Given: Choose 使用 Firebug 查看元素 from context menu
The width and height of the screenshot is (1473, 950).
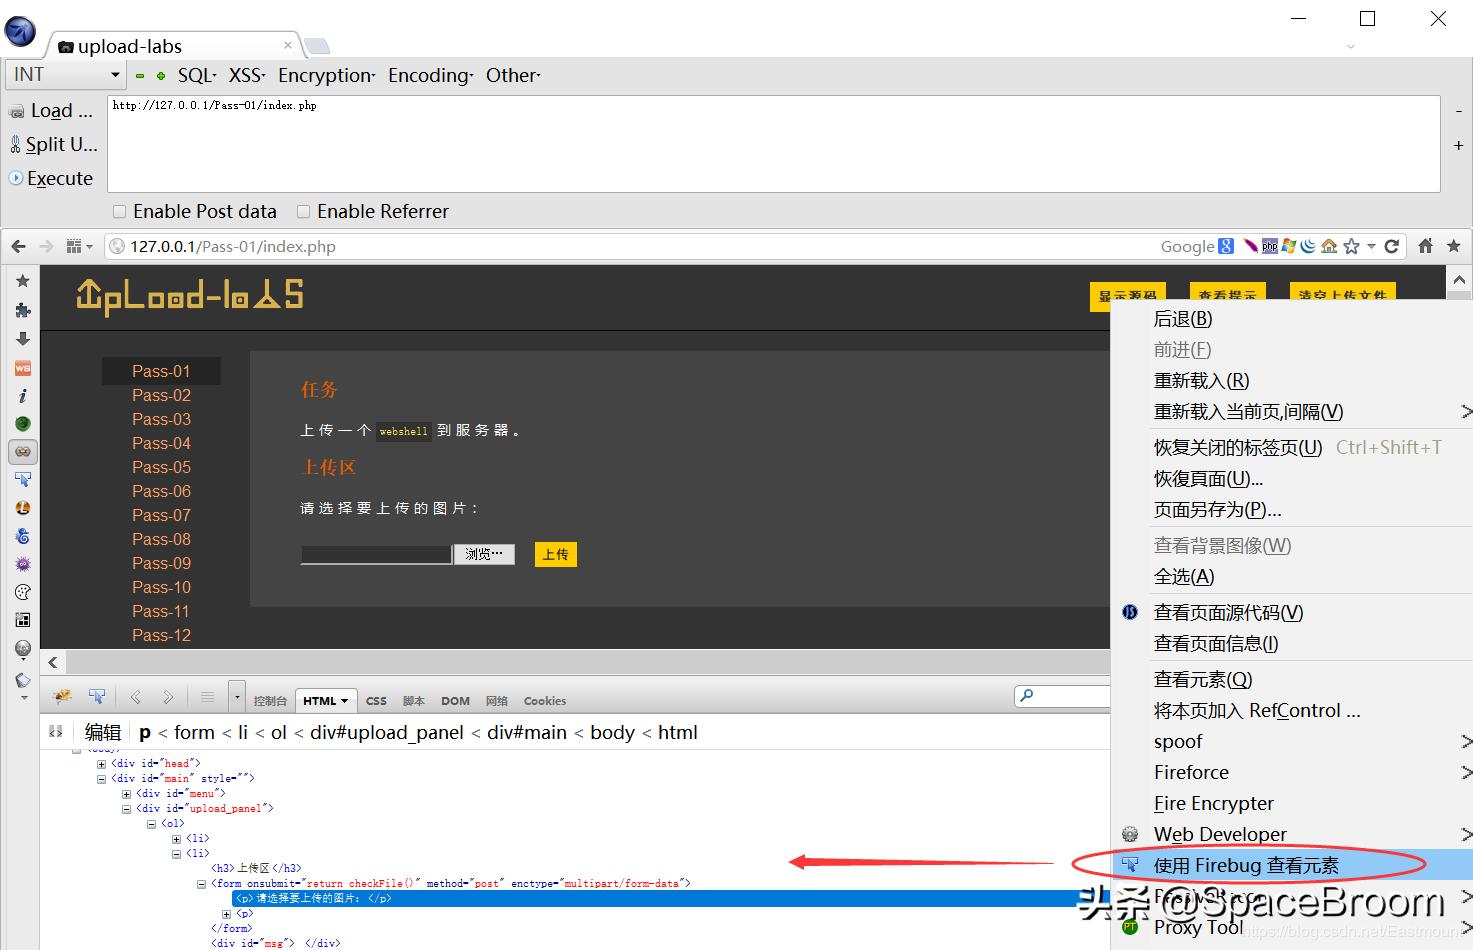Looking at the screenshot, I should (x=1246, y=865).
